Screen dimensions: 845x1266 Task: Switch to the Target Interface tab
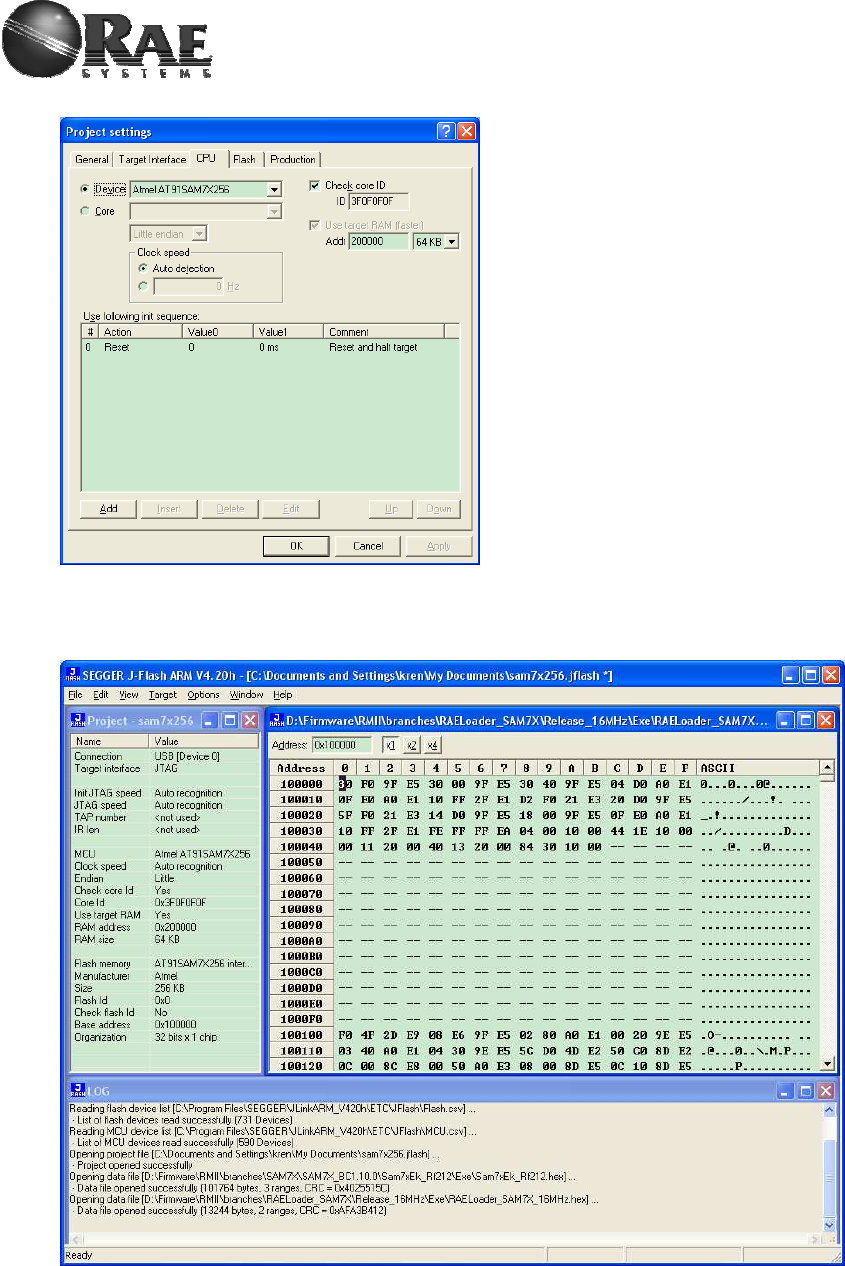tap(152, 159)
